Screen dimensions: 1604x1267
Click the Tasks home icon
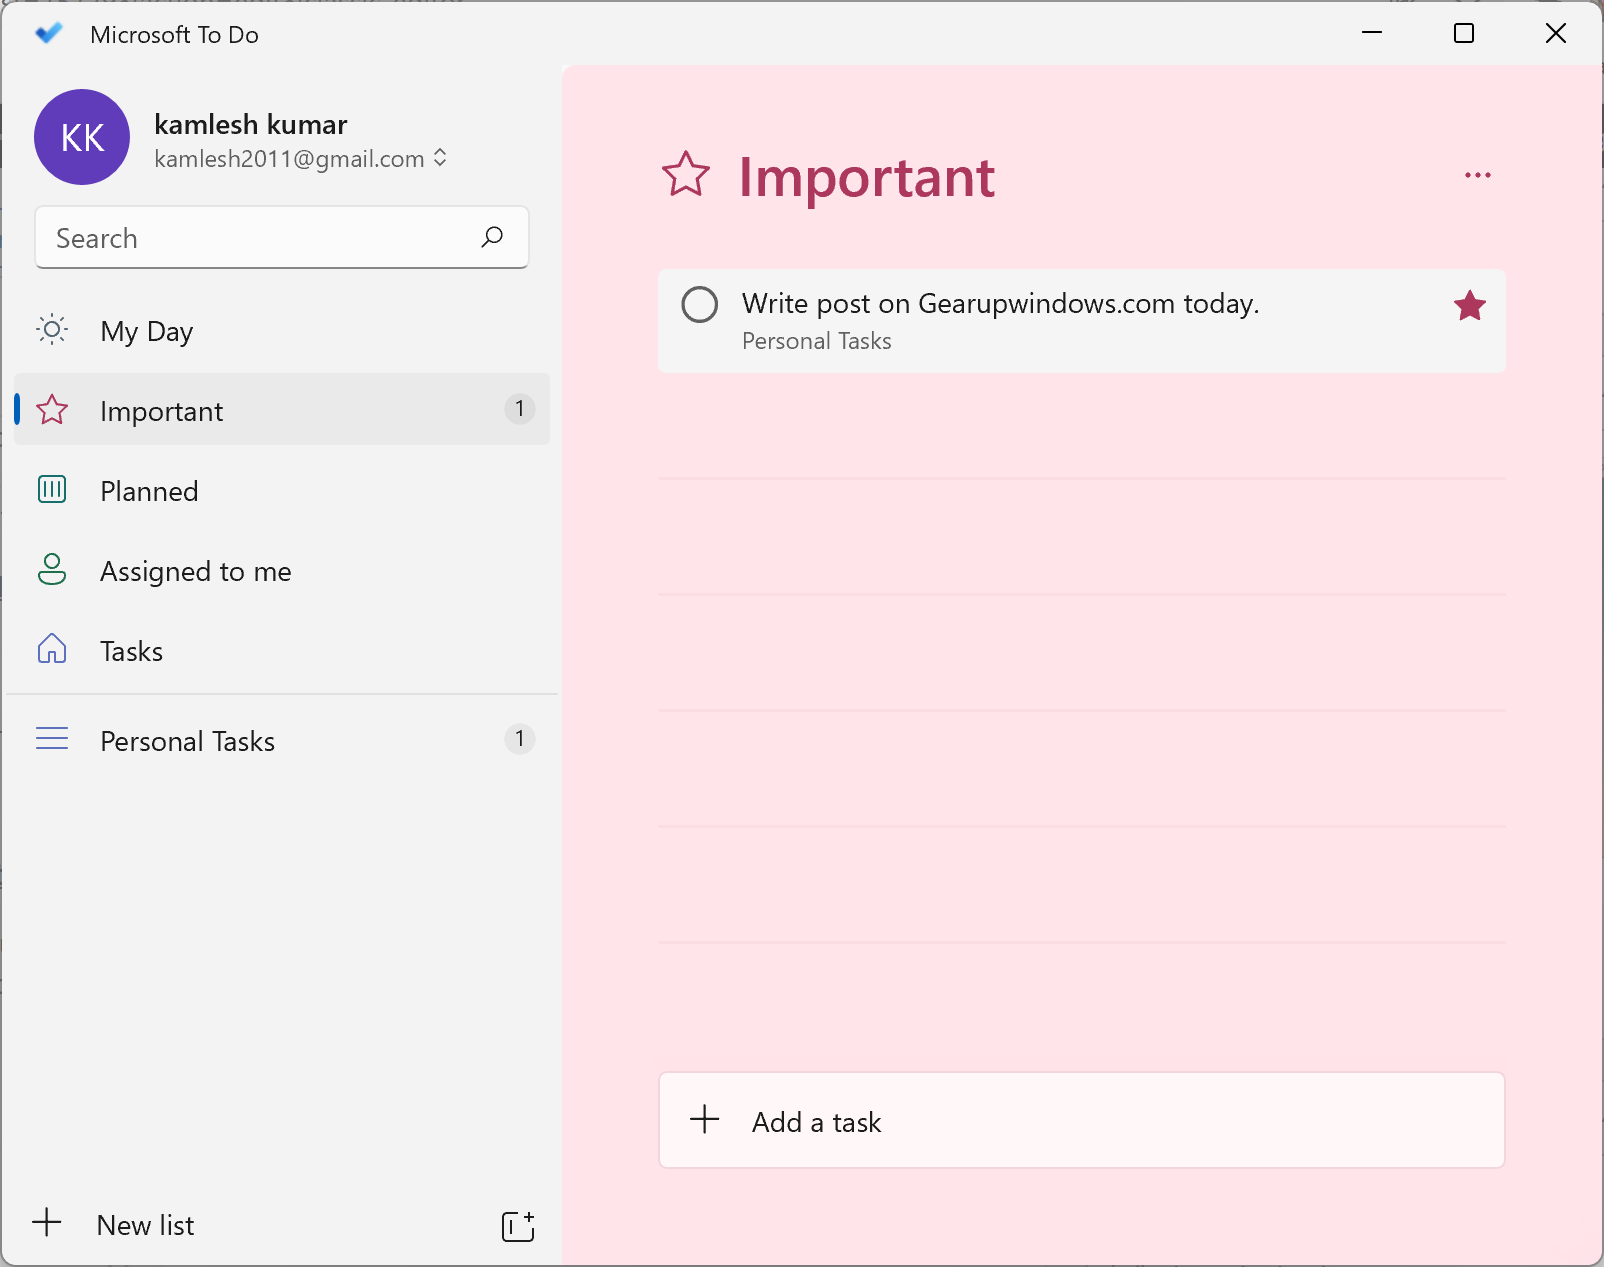coord(52,649)
